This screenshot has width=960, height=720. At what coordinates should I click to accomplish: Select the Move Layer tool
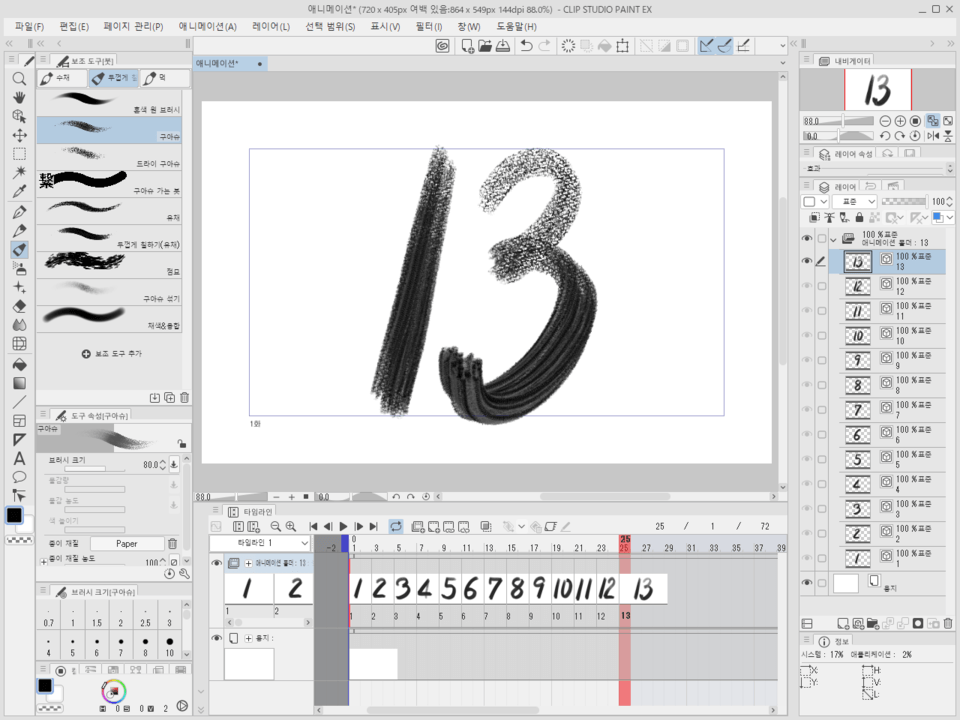[x=19, y=135]
